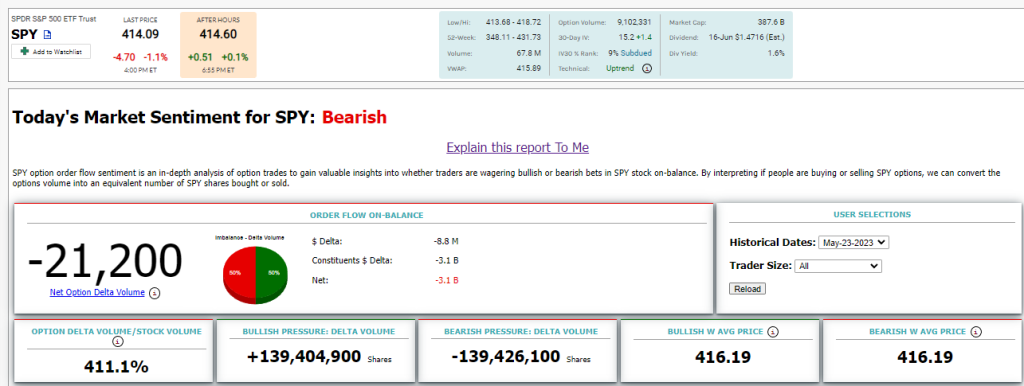This screenshot has width=1024, height=386.
Task: Click the Constituents $ Delta -3.1 B value
Action: tap(446, 261)
